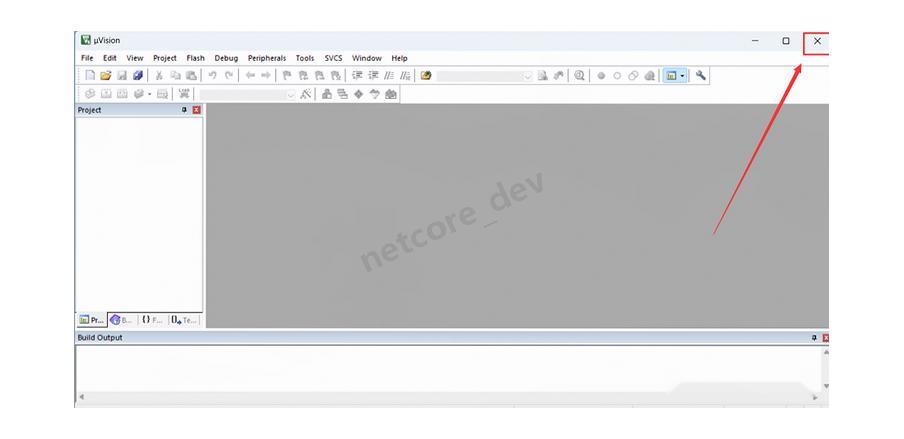The image size is (904, 439).
Task: Click the Manage Run-Time Environment green diamond icon
Action: point(359,94)
